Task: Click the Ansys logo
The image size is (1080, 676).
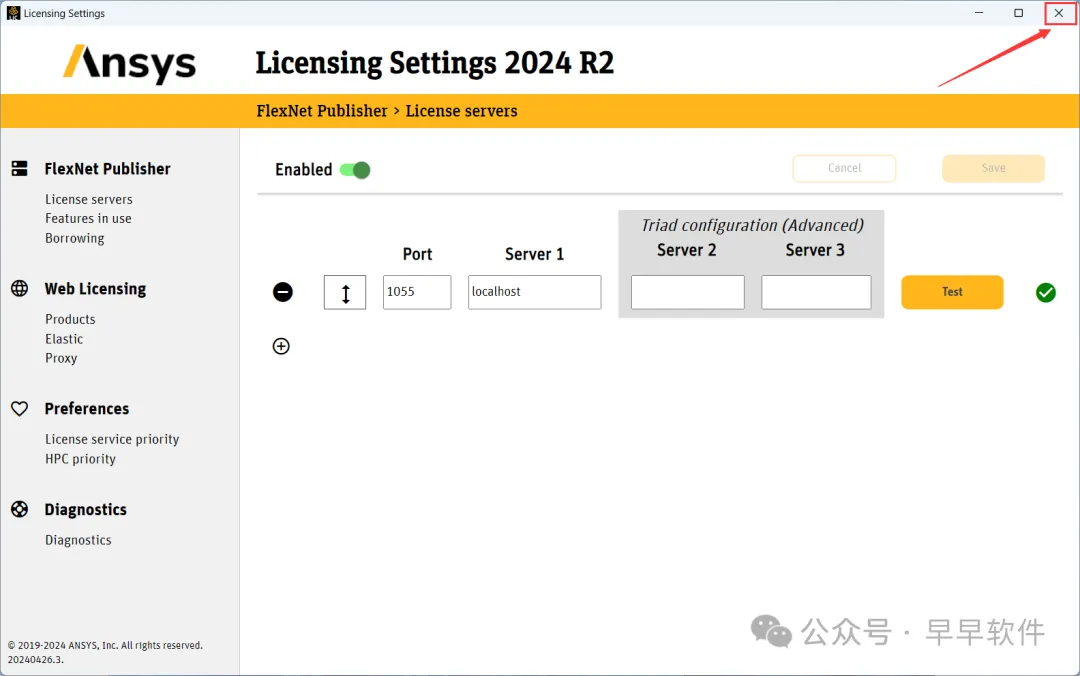Action: click(x=129, y=65)
